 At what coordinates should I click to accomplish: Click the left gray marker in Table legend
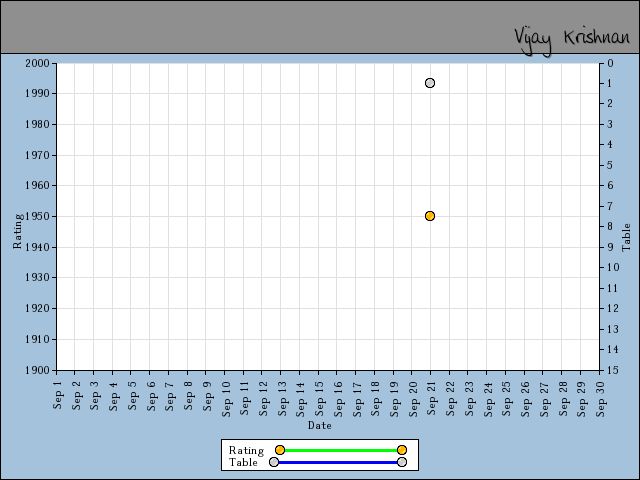tap(274, 462)
